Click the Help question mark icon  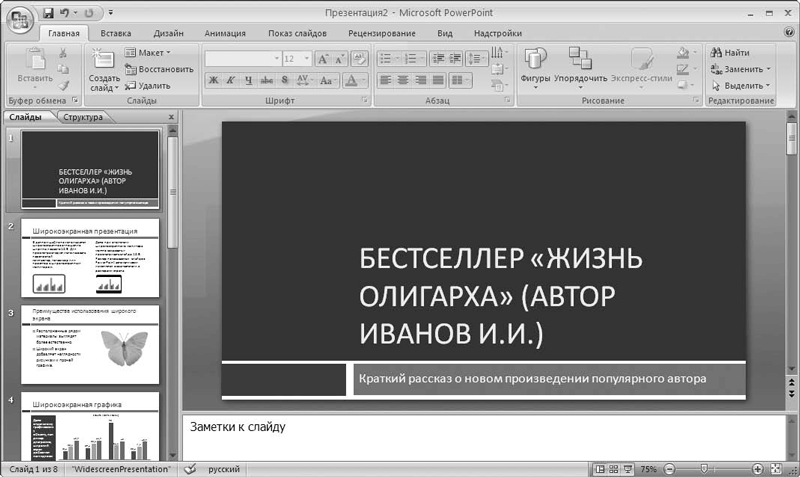coord(791,33)
